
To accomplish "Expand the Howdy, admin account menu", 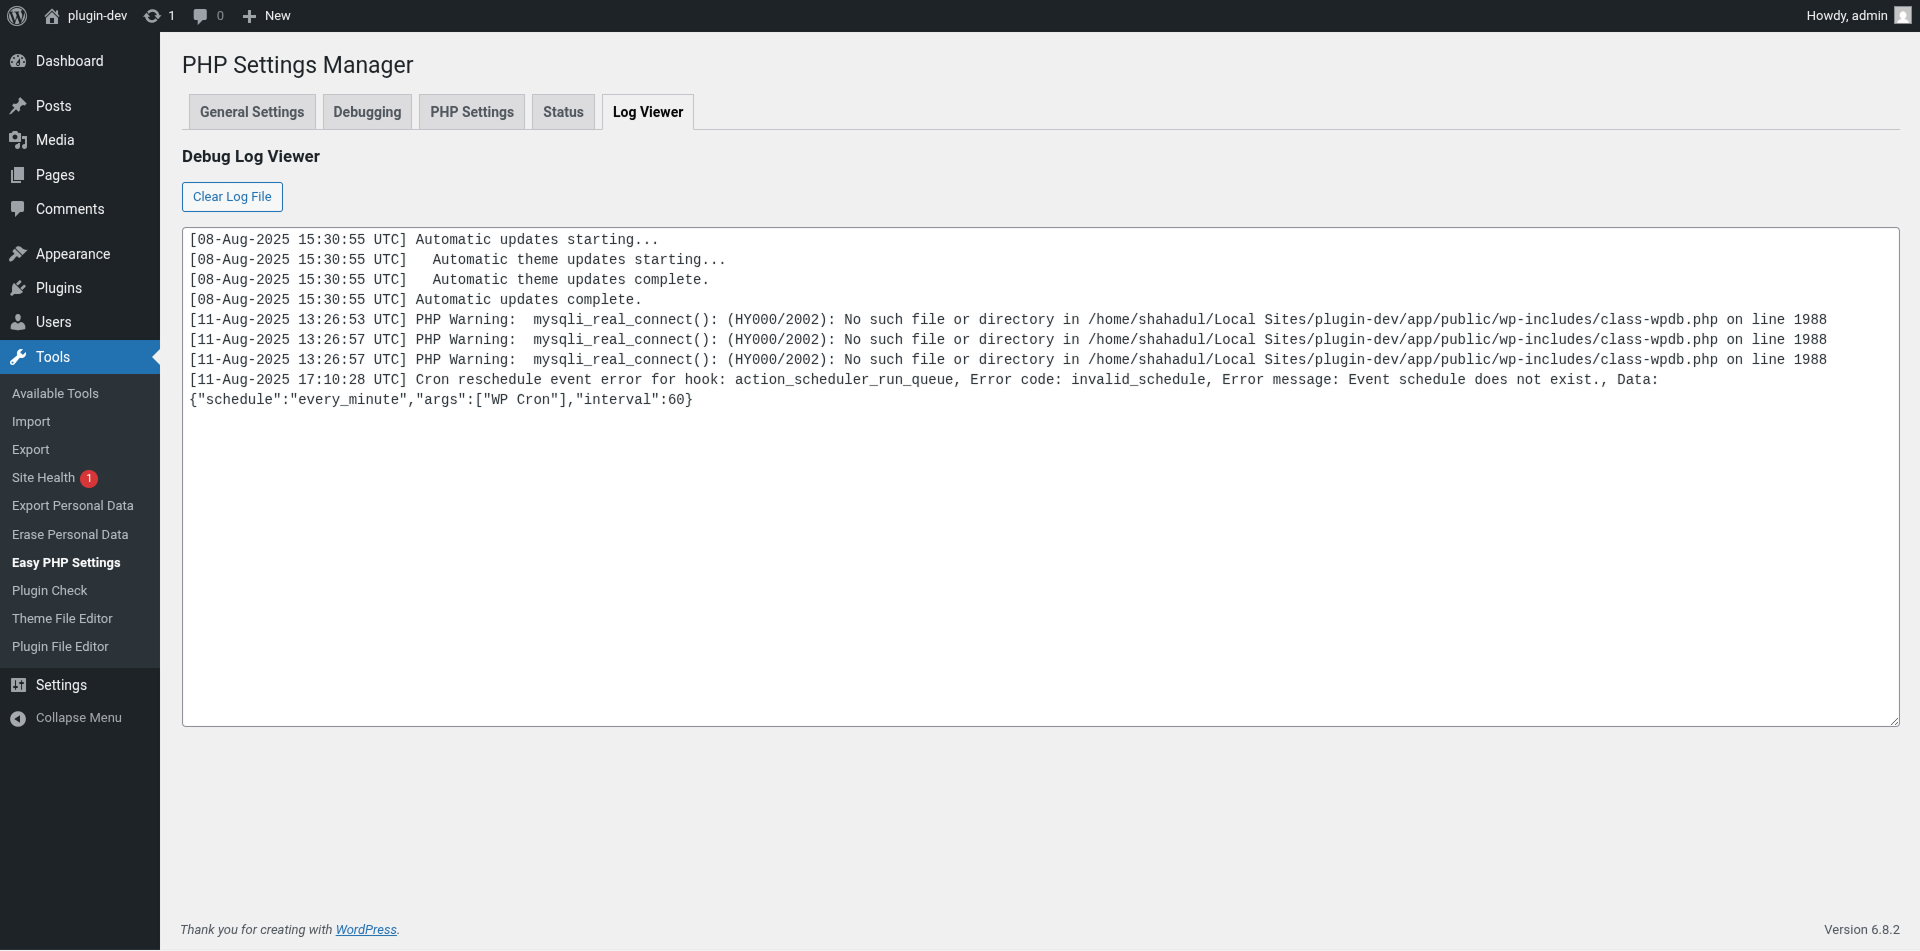I will point(1846,16).
